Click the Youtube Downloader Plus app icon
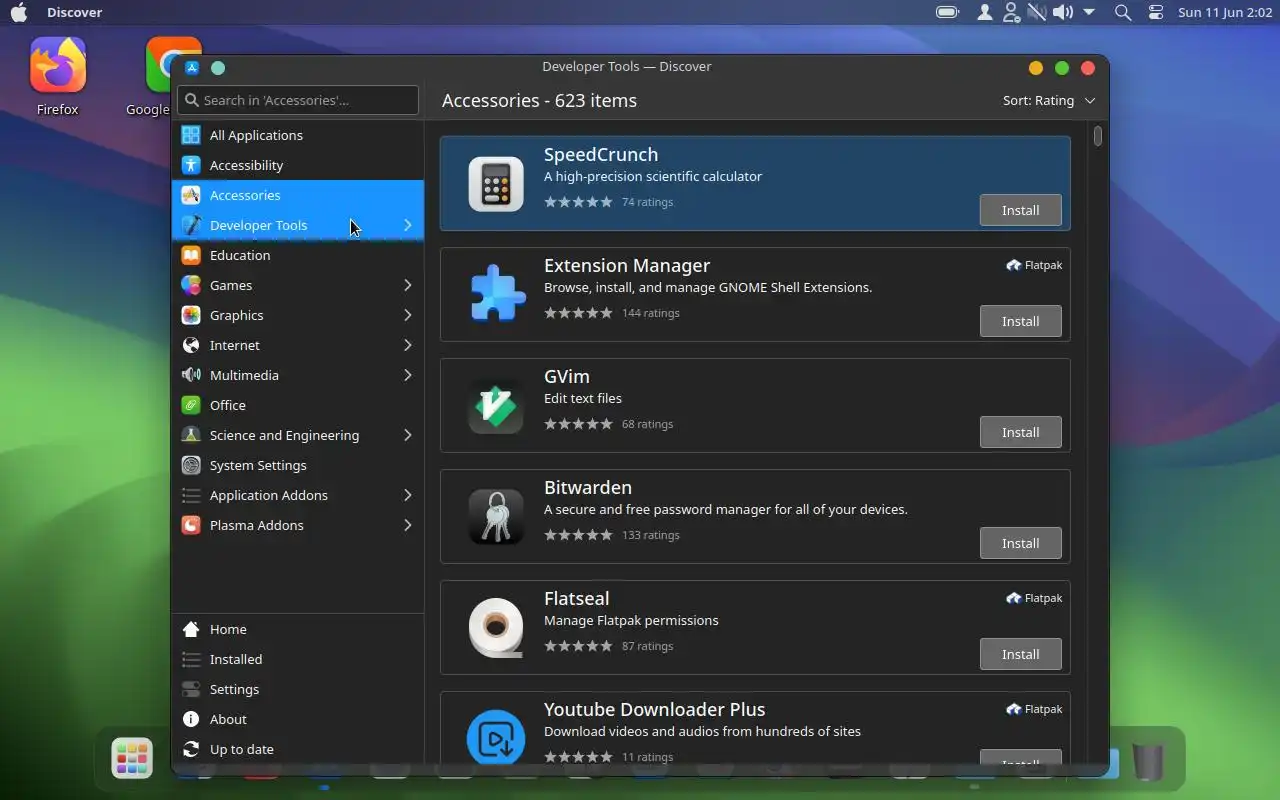This screenshot has height=800, width=1280. pyautogui.click(x=496, y=737)
